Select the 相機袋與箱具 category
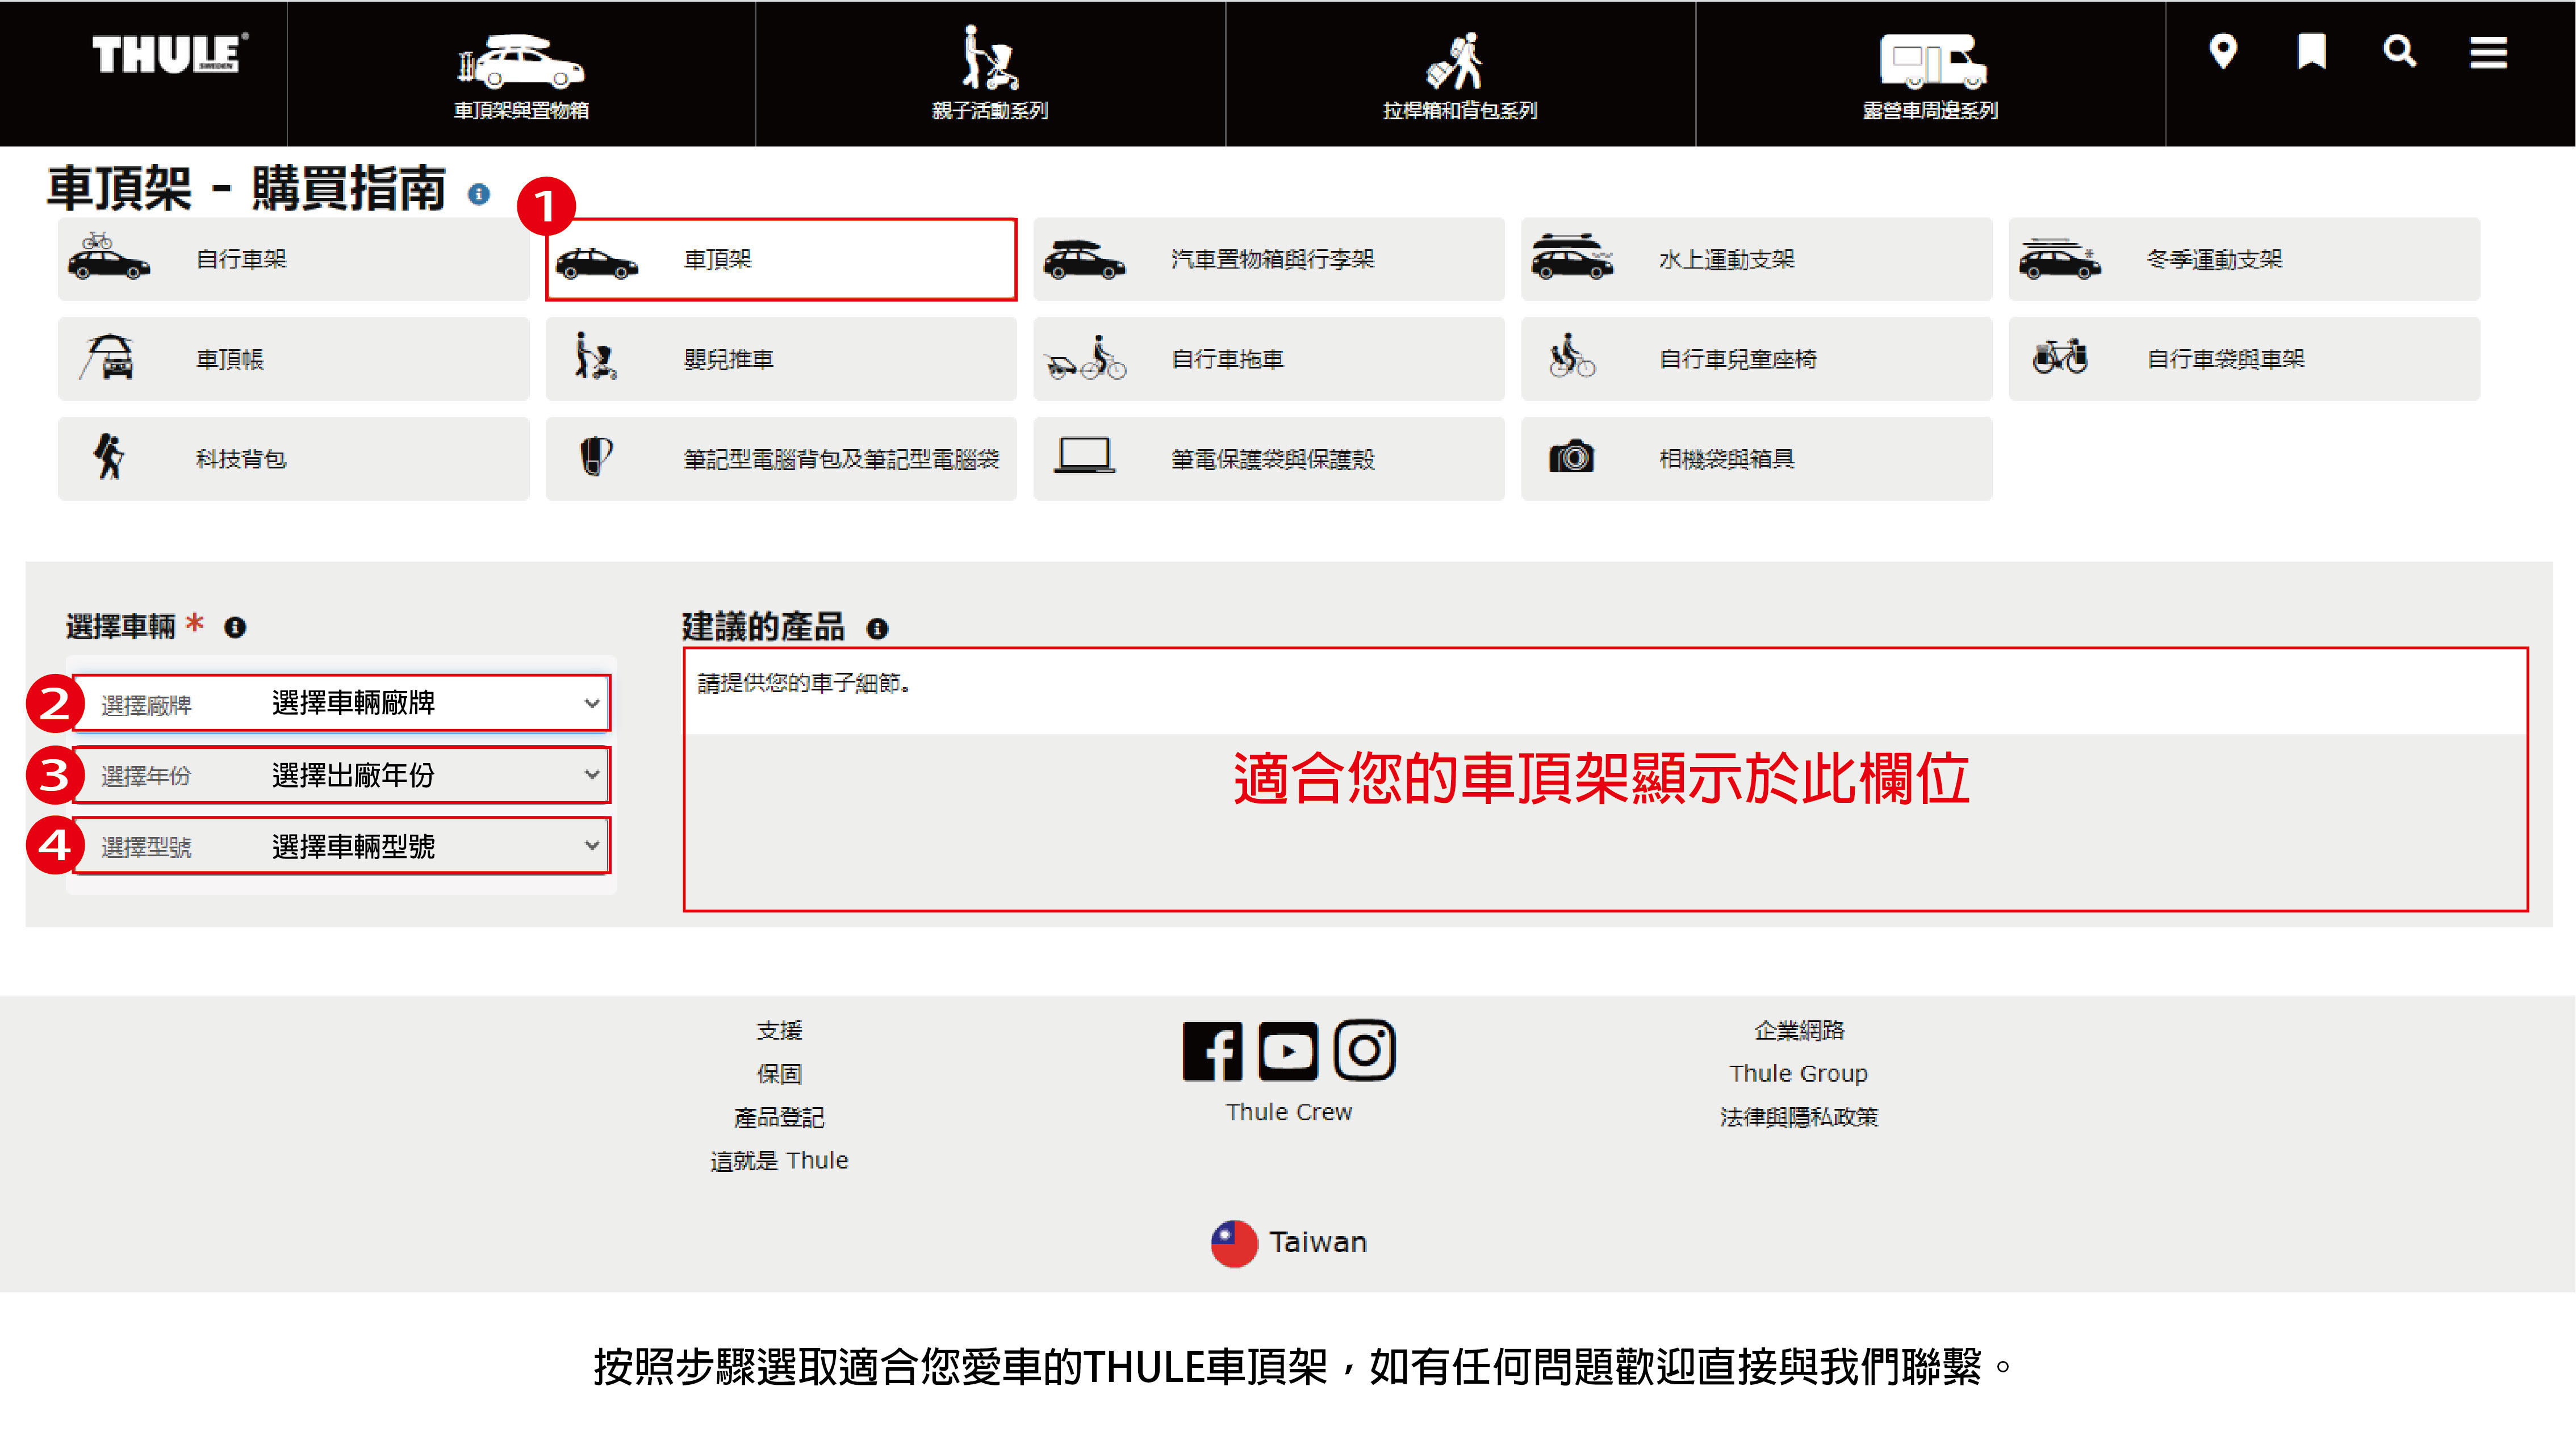Screen dimensions: 2576x1449 pyautogui.click(x=1756, y=459)
